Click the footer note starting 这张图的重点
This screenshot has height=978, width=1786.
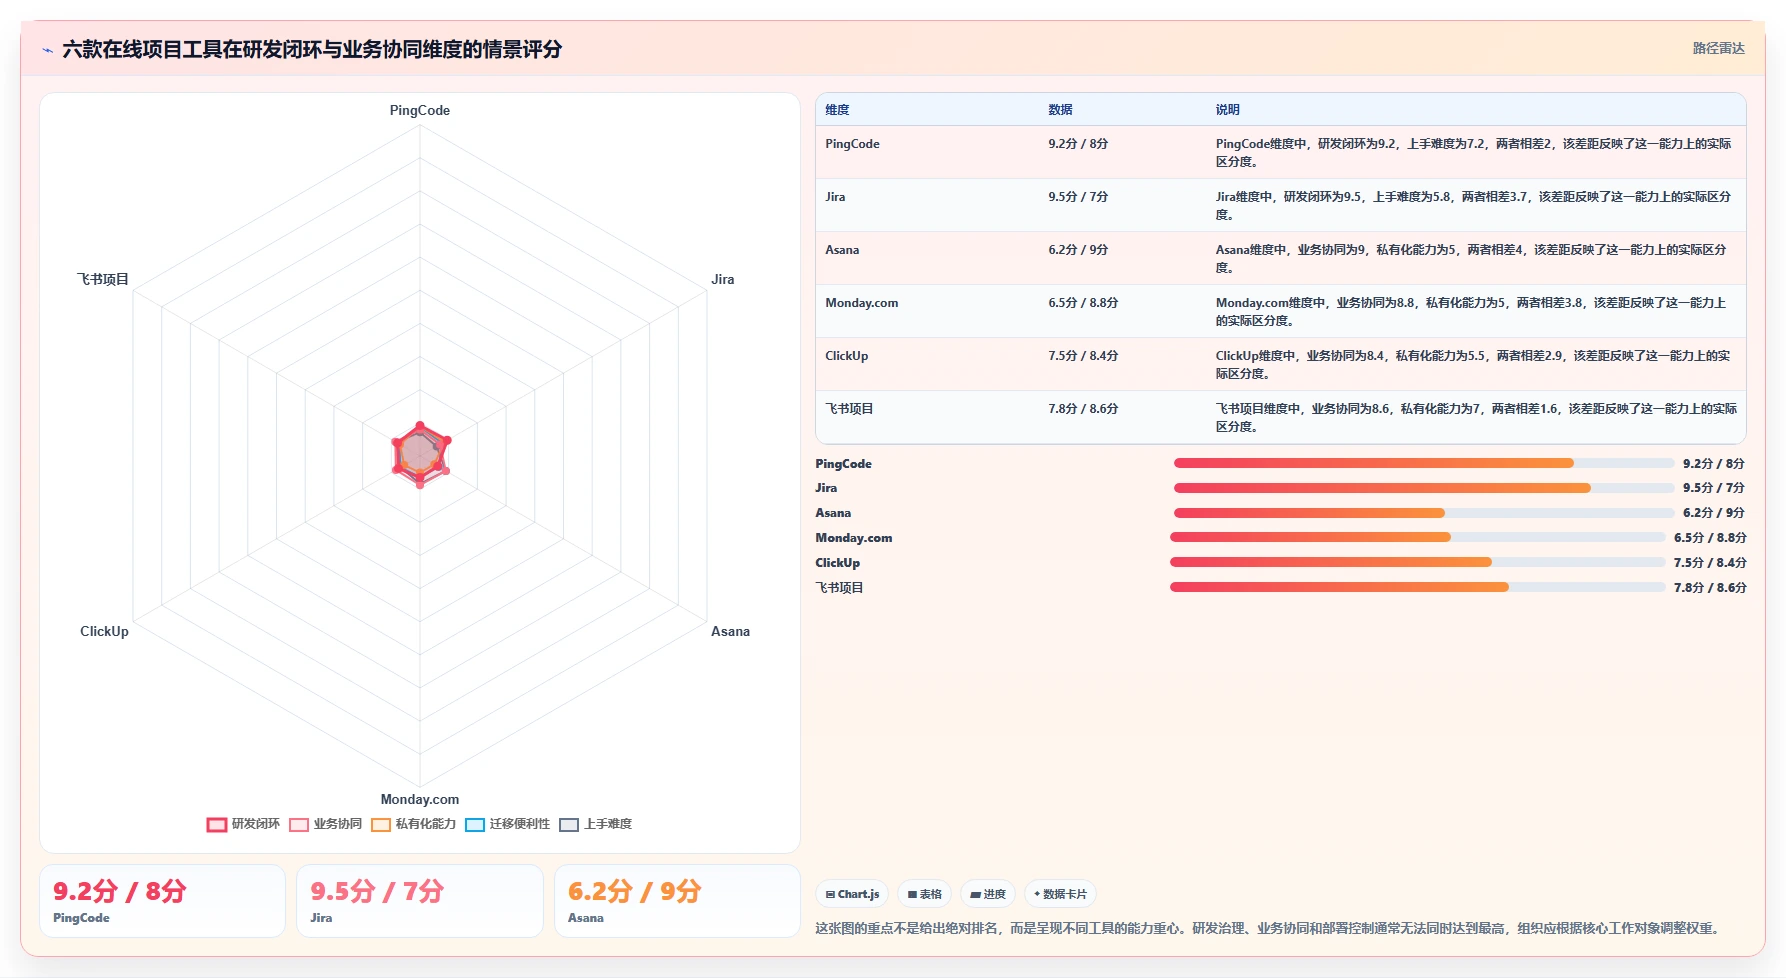coord(1270,929)
